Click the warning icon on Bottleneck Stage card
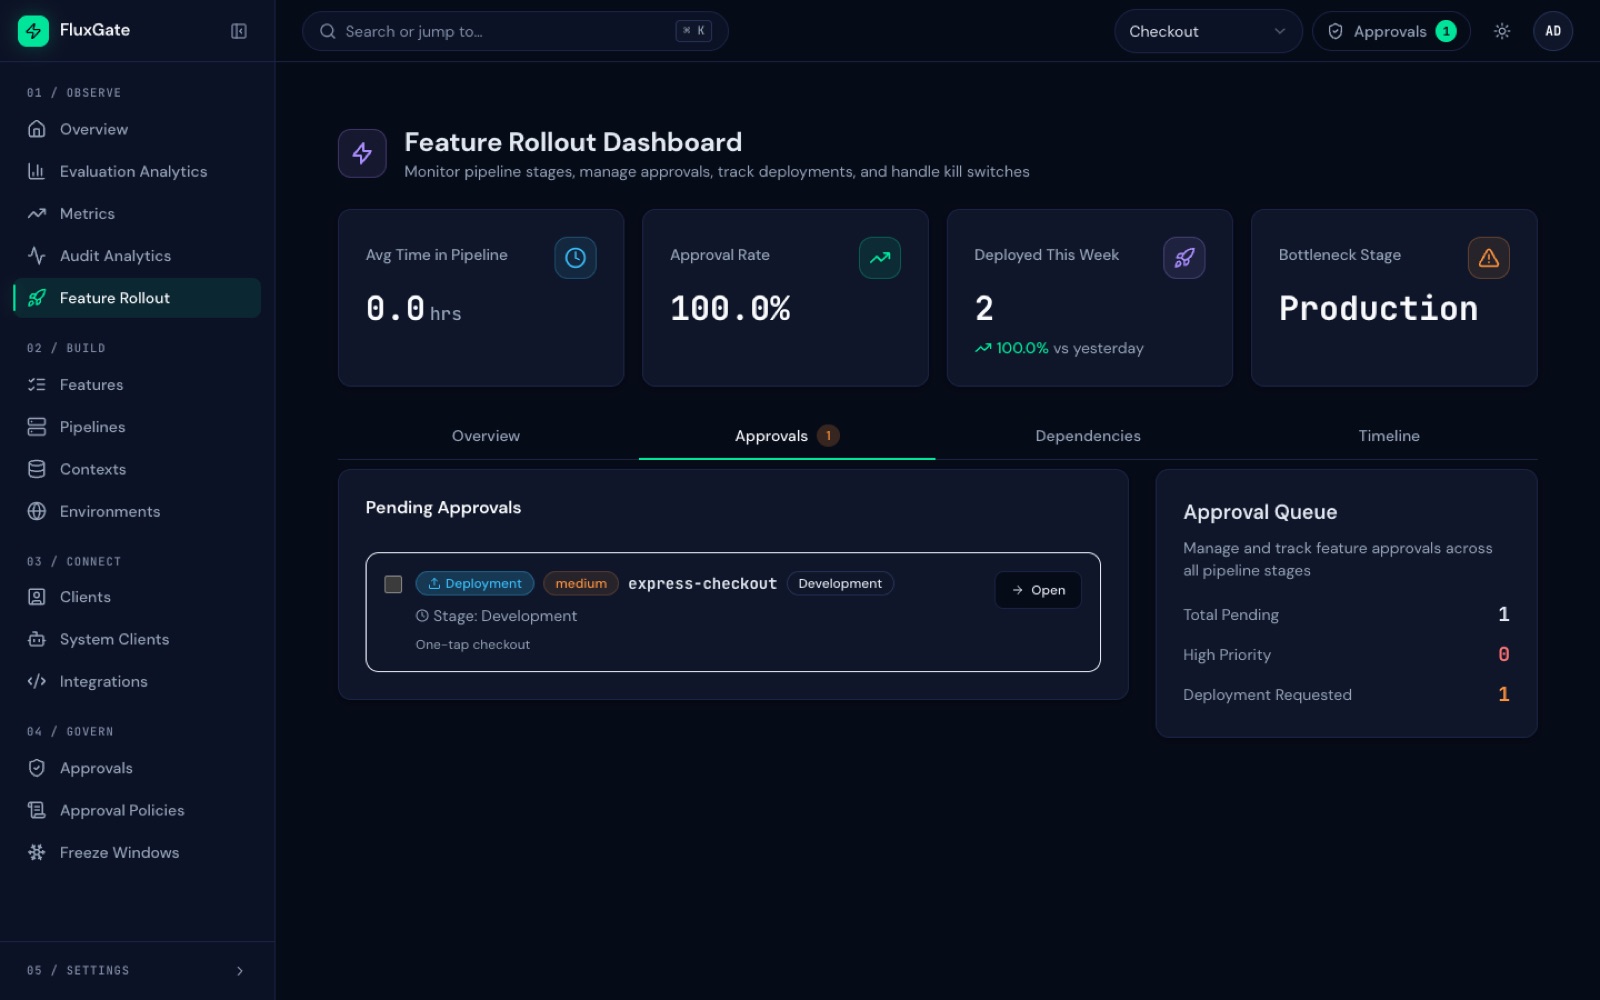1600x1000 pixels. point(1489,258)
